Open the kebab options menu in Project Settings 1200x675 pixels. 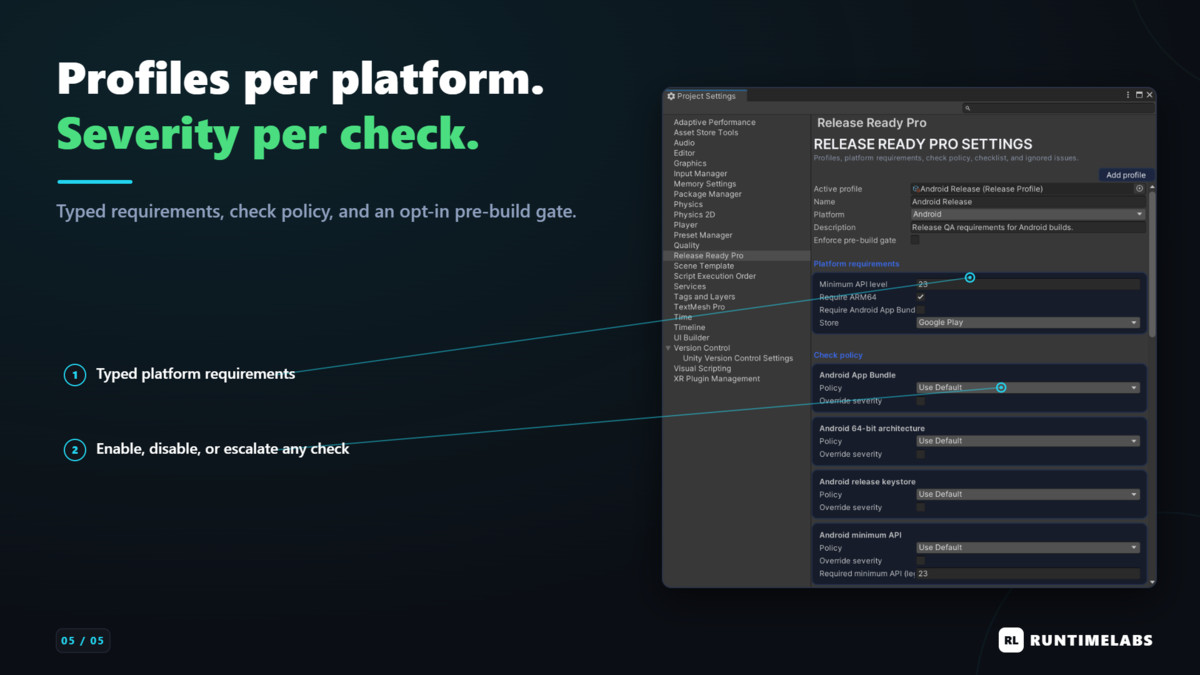pyautogui.click(x=1129, y=95)
